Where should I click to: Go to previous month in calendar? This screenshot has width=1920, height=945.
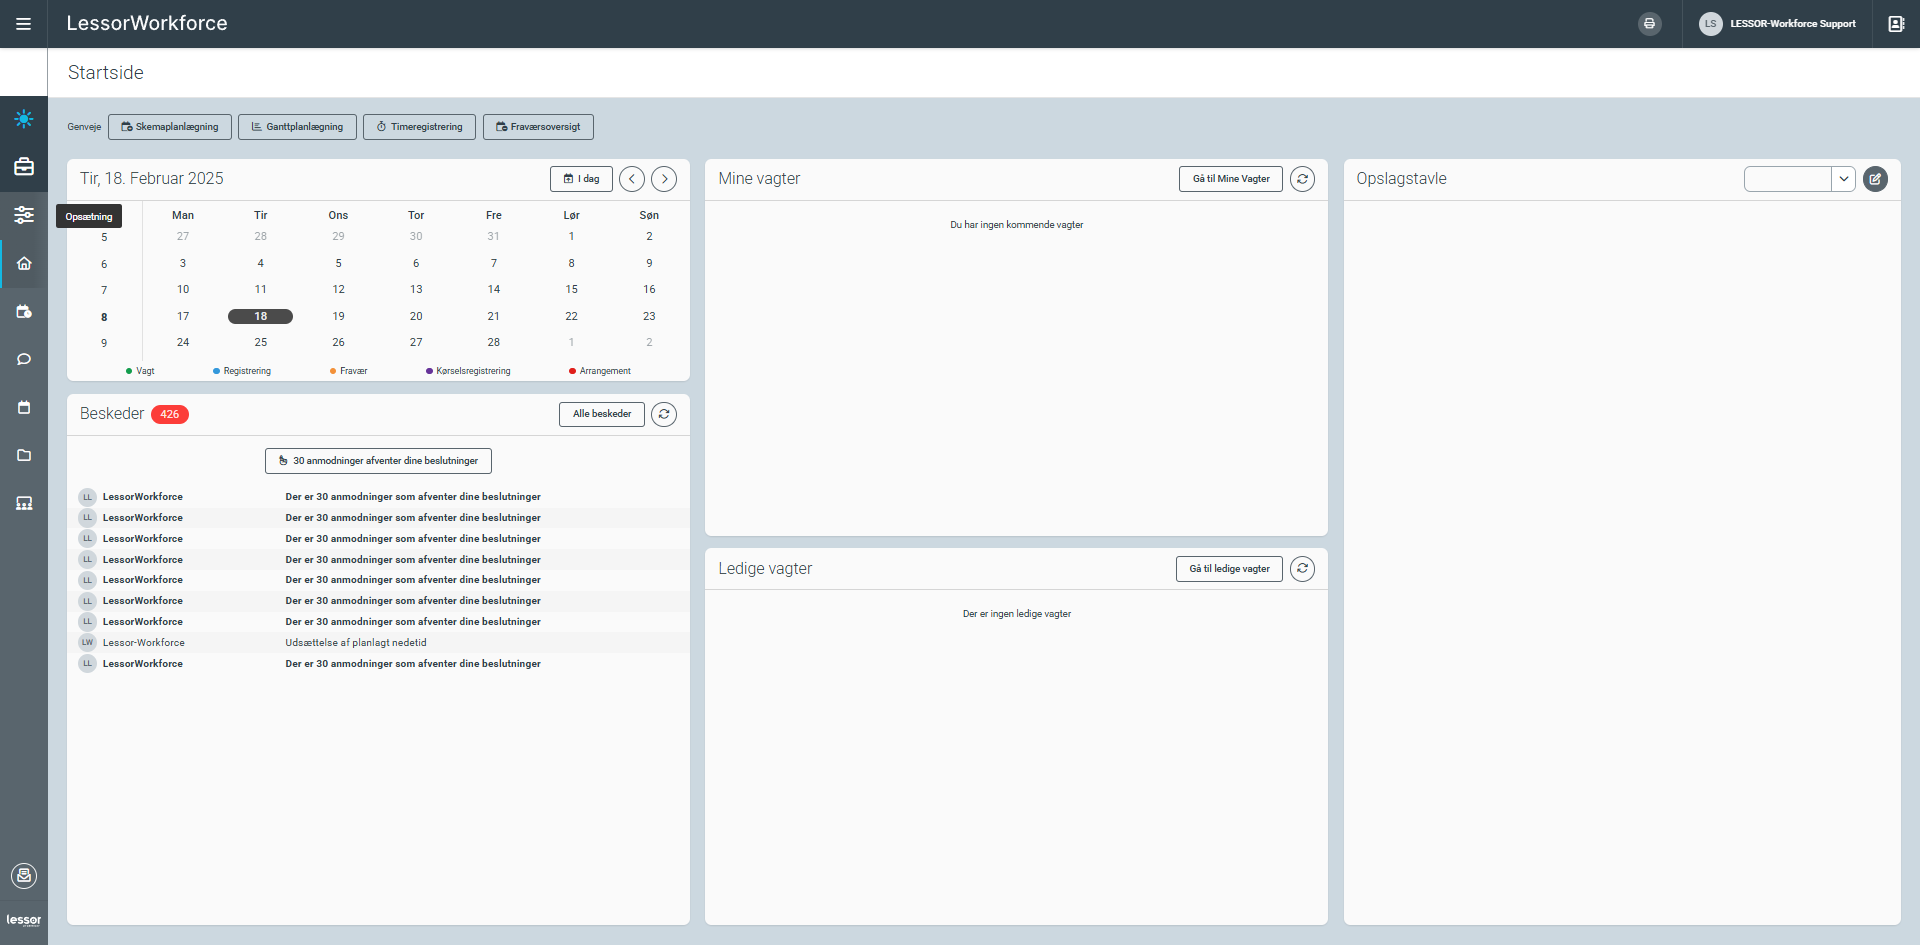coord(632,179)
